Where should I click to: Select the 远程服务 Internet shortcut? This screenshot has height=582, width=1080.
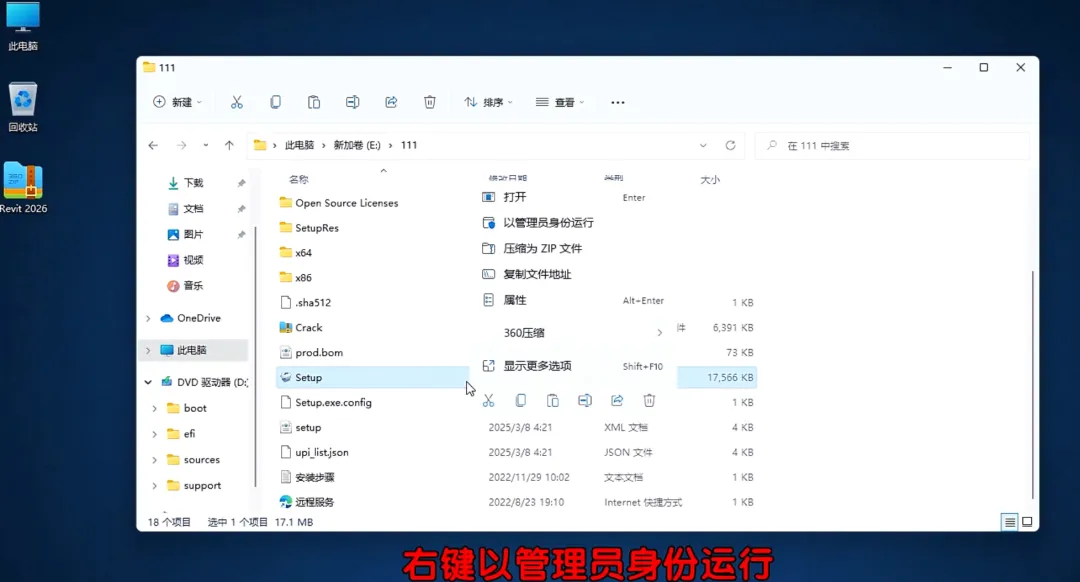315,502
